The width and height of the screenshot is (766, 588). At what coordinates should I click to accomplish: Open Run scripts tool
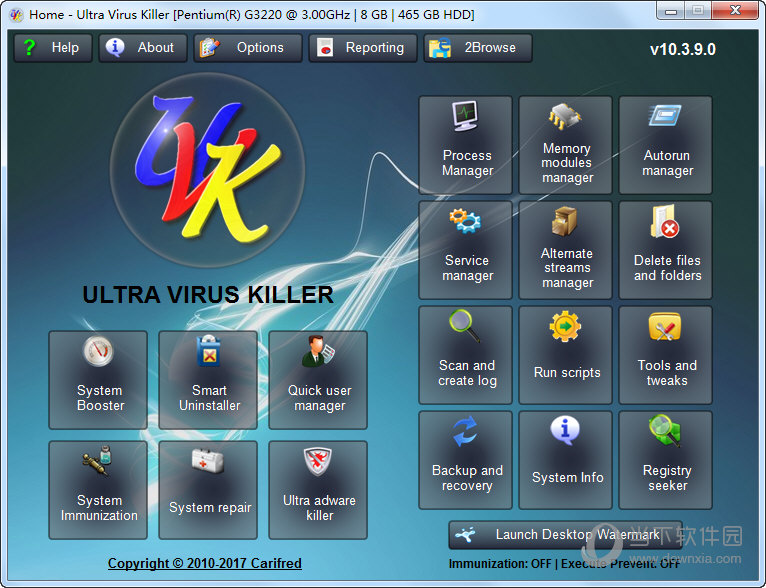click(565, 355)
